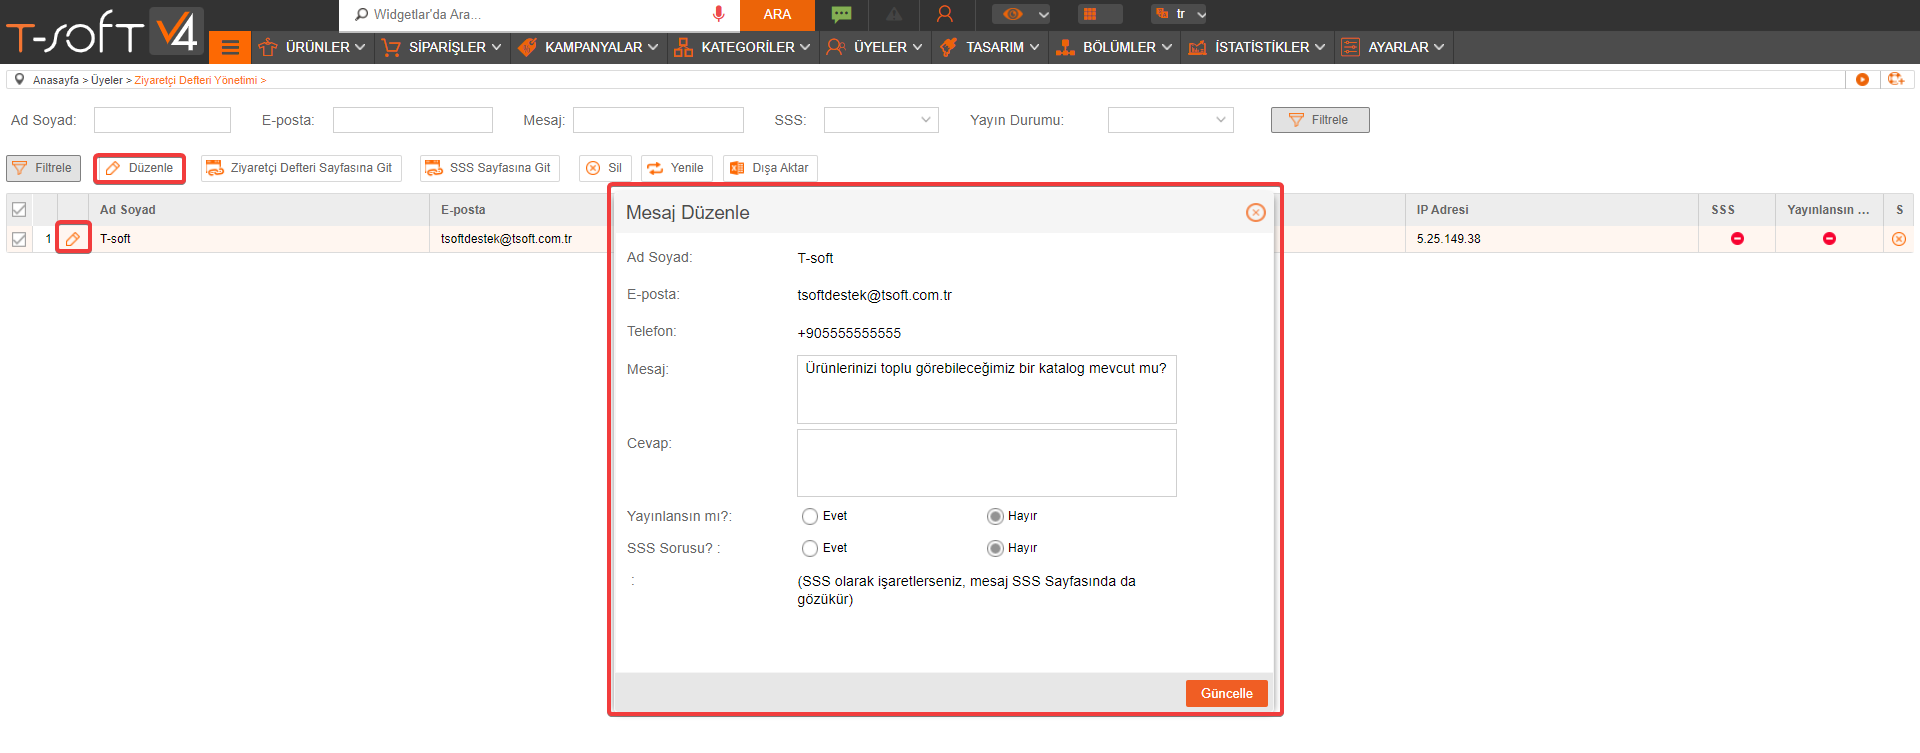Click the Cevap text area in dialog
The height and width of the screenshot is (753, 1920).
click(x=986, y=463)
